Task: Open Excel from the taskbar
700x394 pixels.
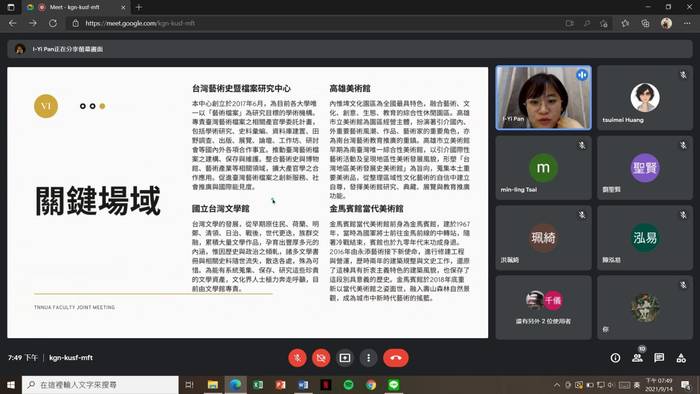Action: (x=258, y=385)
